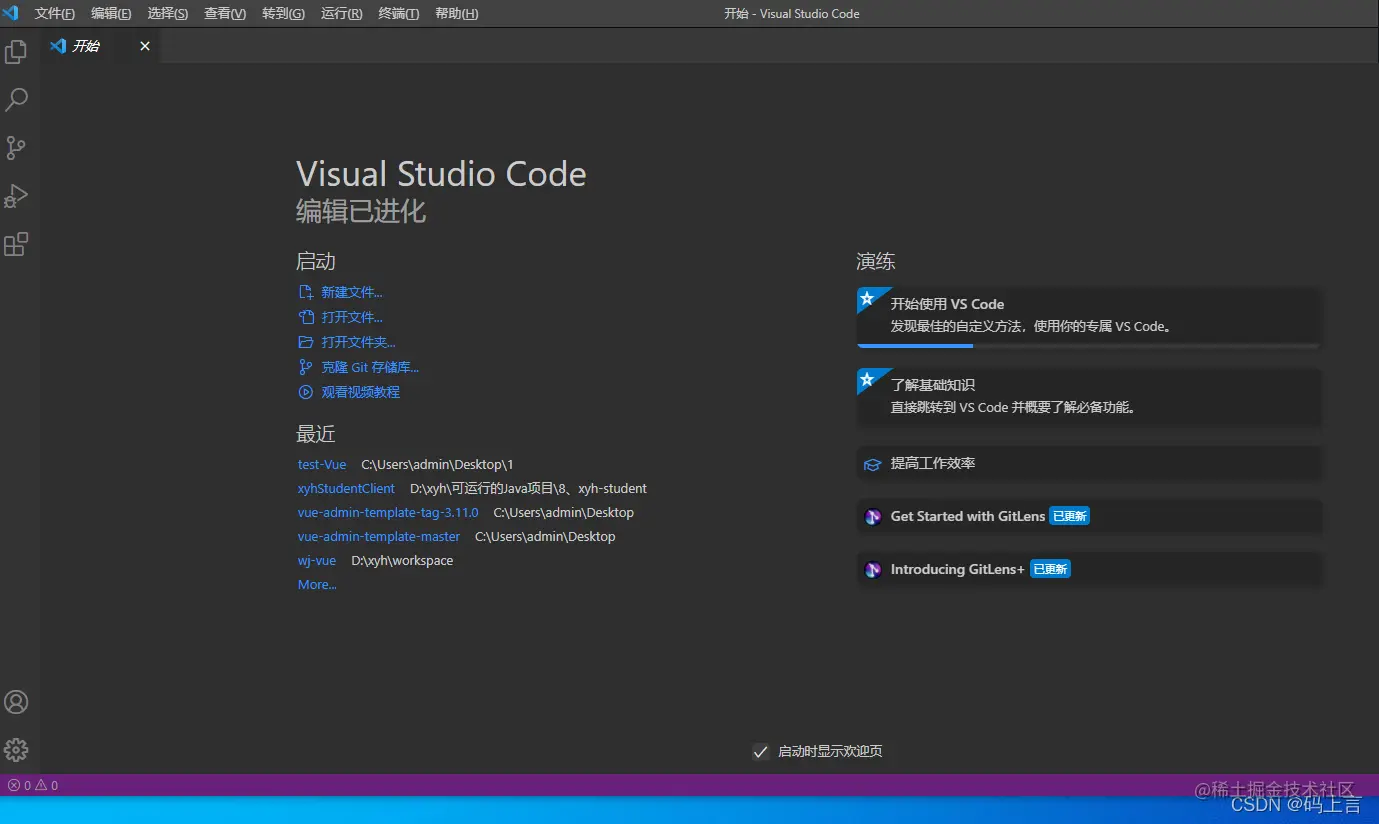Click path C:\Users\admin\Desktop\1
This screenshot has height=824, width=1379.
click(x=437, y=464)
